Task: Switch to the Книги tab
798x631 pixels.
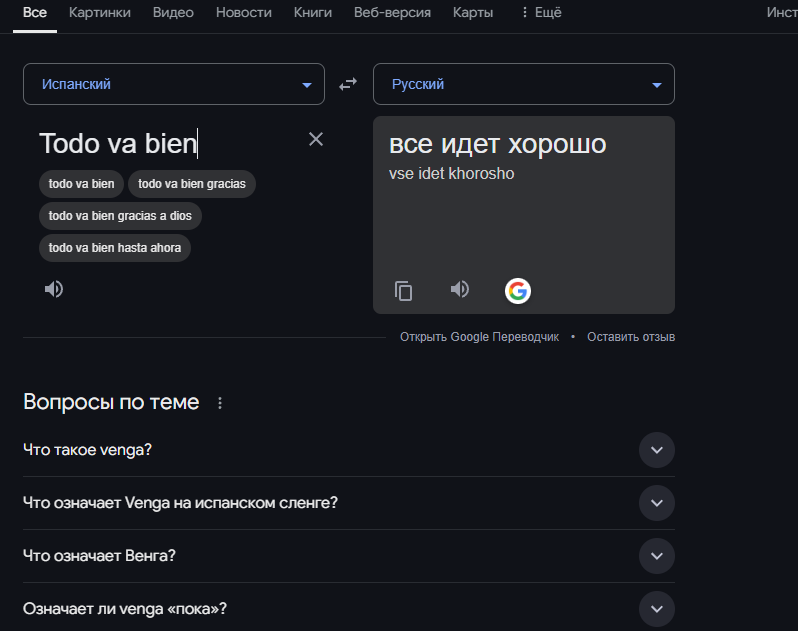Action: 312,12
